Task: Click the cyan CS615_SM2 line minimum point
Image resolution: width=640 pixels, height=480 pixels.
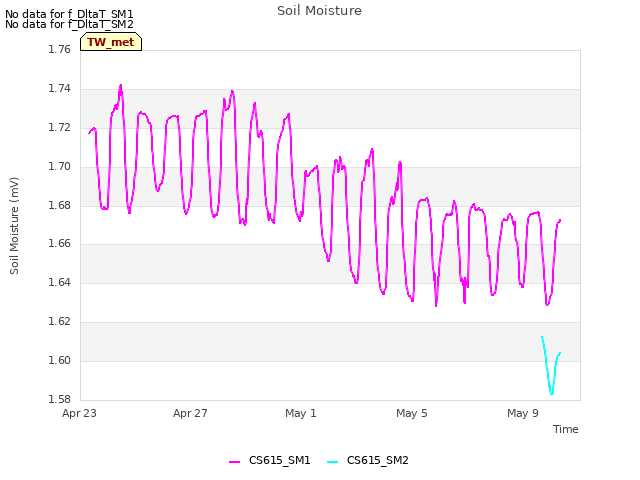Action: [x=551, y=394]
